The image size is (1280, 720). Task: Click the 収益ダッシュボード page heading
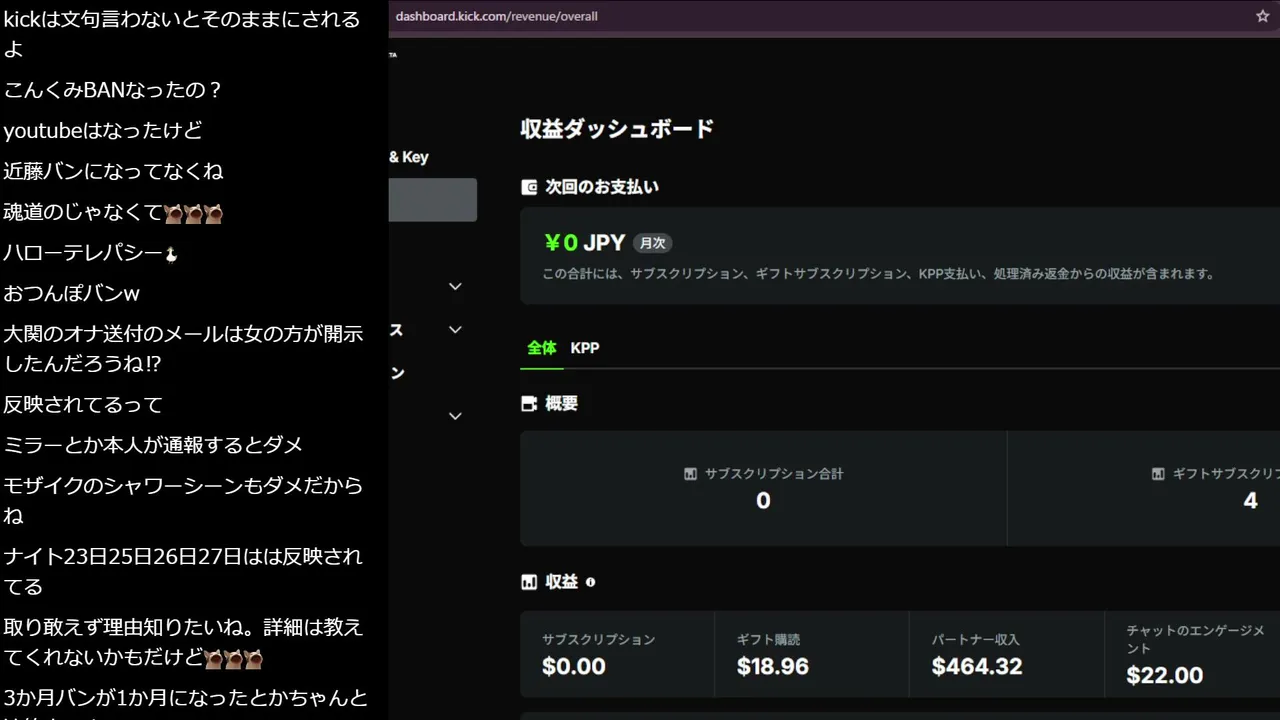pos(617,129)
